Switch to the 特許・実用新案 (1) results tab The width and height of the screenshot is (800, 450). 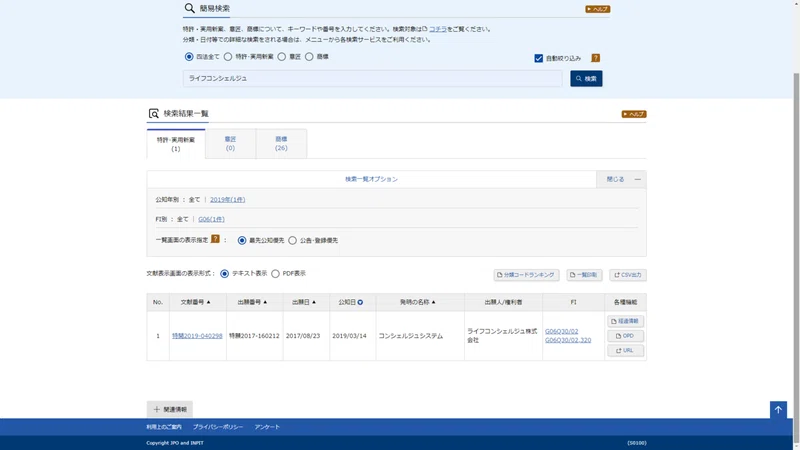[176, 144]
